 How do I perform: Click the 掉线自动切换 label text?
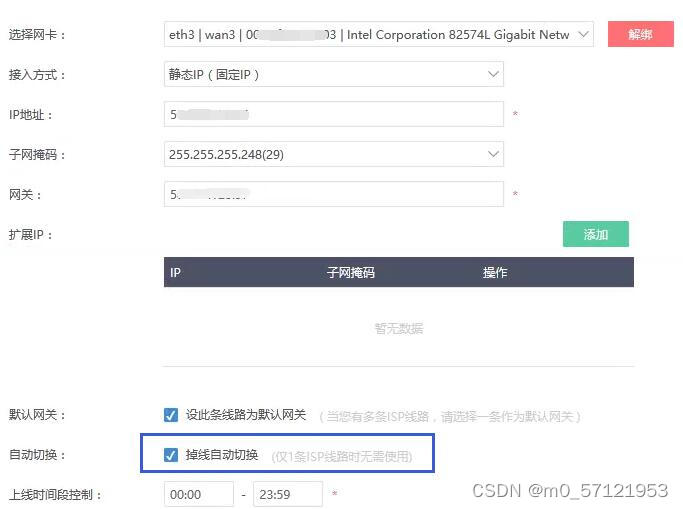tap(222, 455)
